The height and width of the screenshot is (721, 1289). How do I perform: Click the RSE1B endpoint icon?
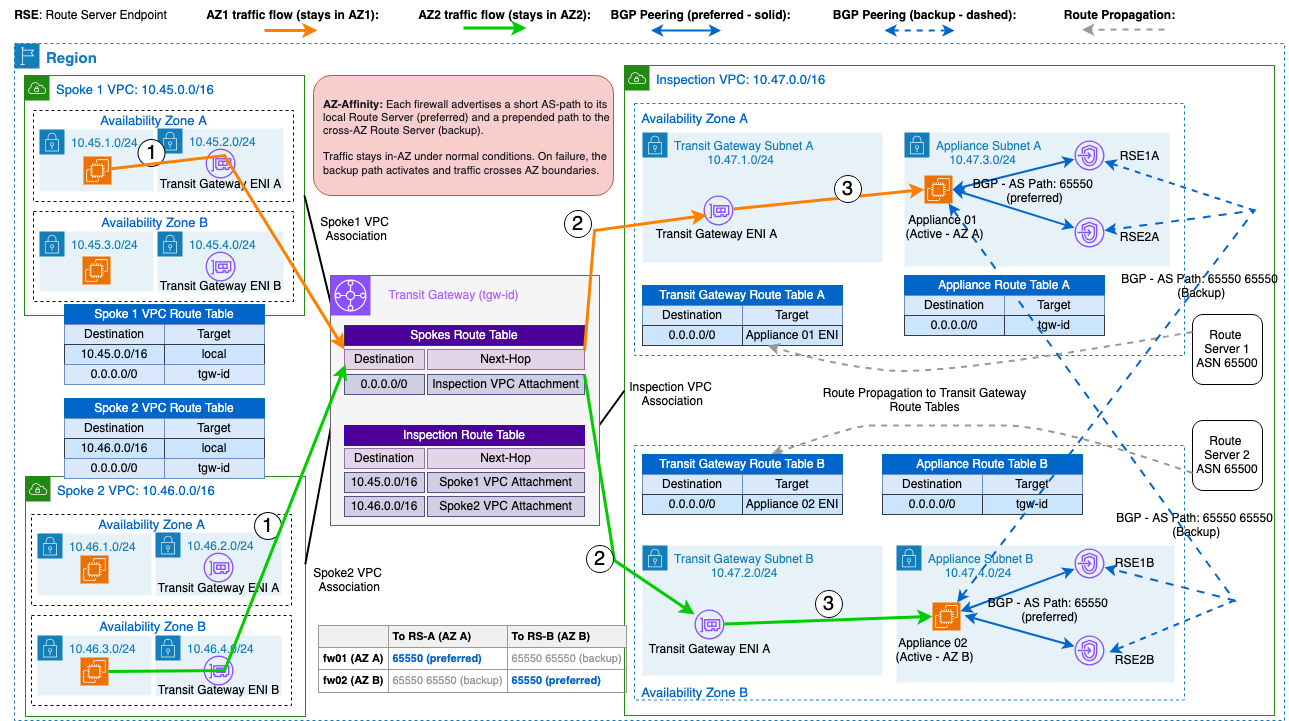tap(1087, 563)
